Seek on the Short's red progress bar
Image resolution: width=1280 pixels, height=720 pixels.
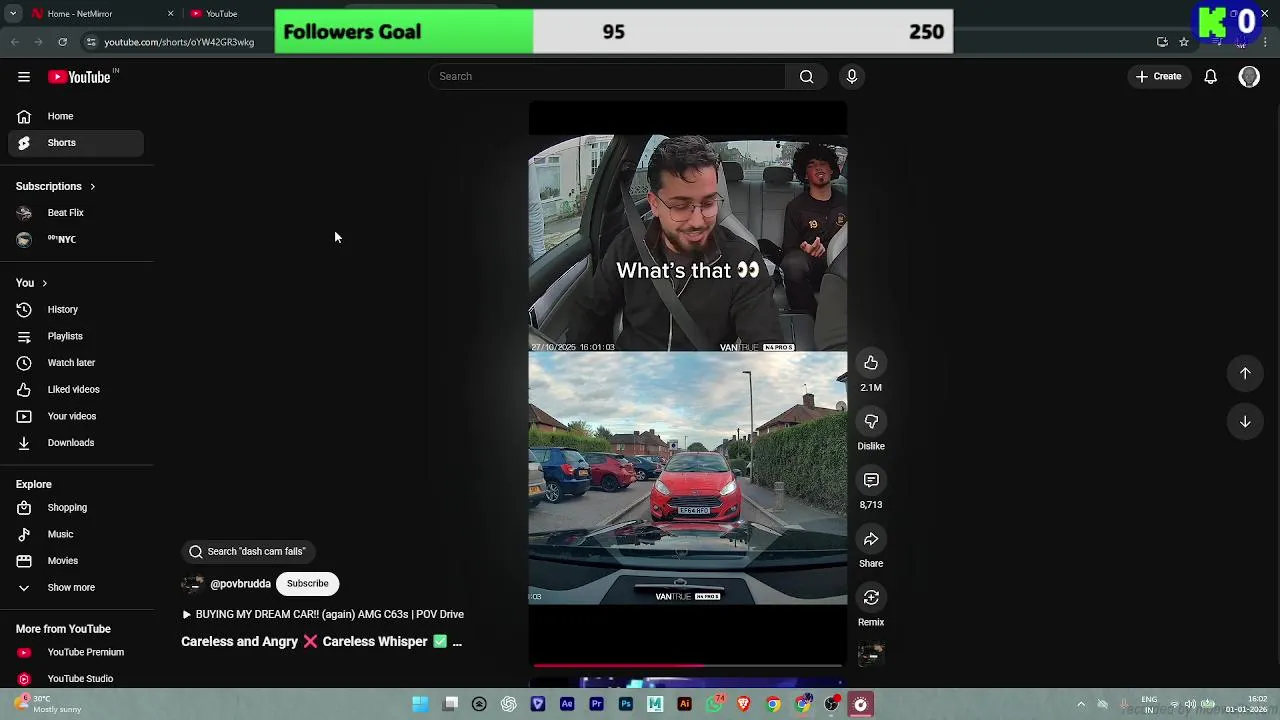click(688, 664)
